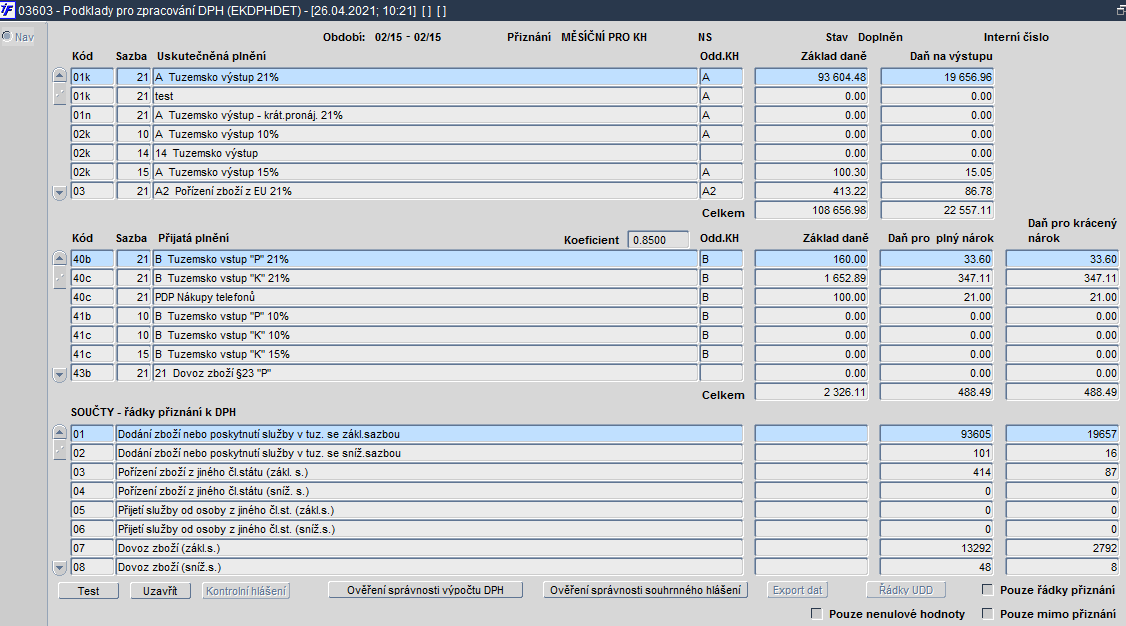Image resolution: width=1126 pixels, height=626 pixels.
Task: Click Celkem Základ daně 108 656.98
Action: (x=811, y=210)
